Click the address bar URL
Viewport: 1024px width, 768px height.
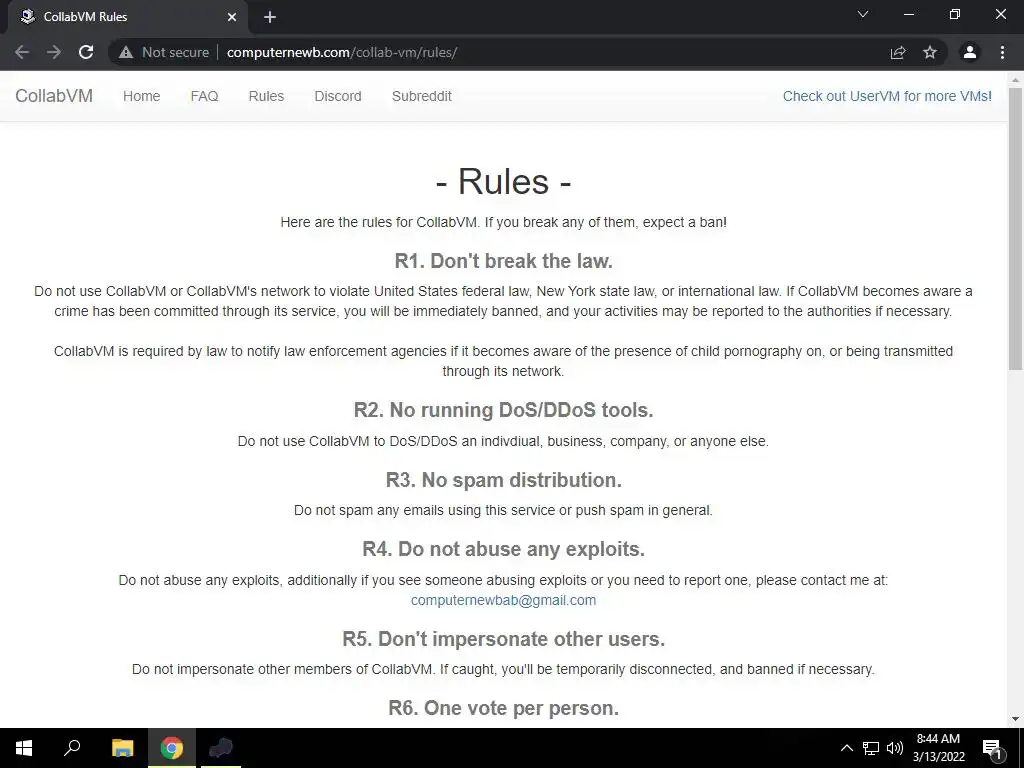[342, 52]
